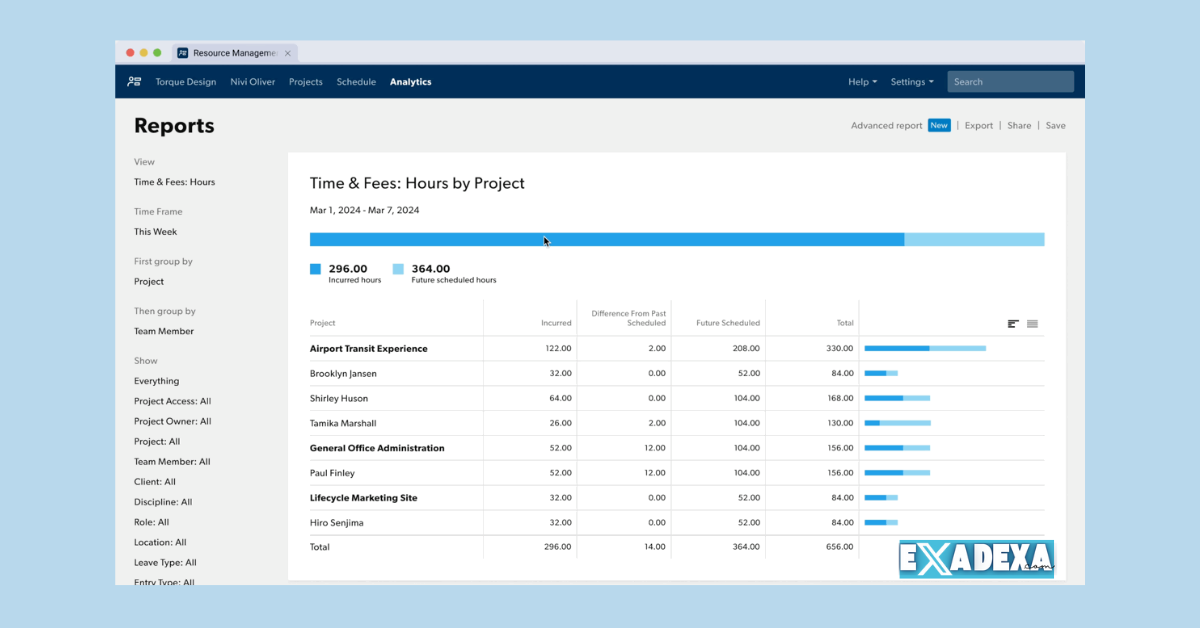Click the Future scheduled hours legend icon
Image resolution: width=1200 pixels, height=628 pixels.
[x=398, y=269]
